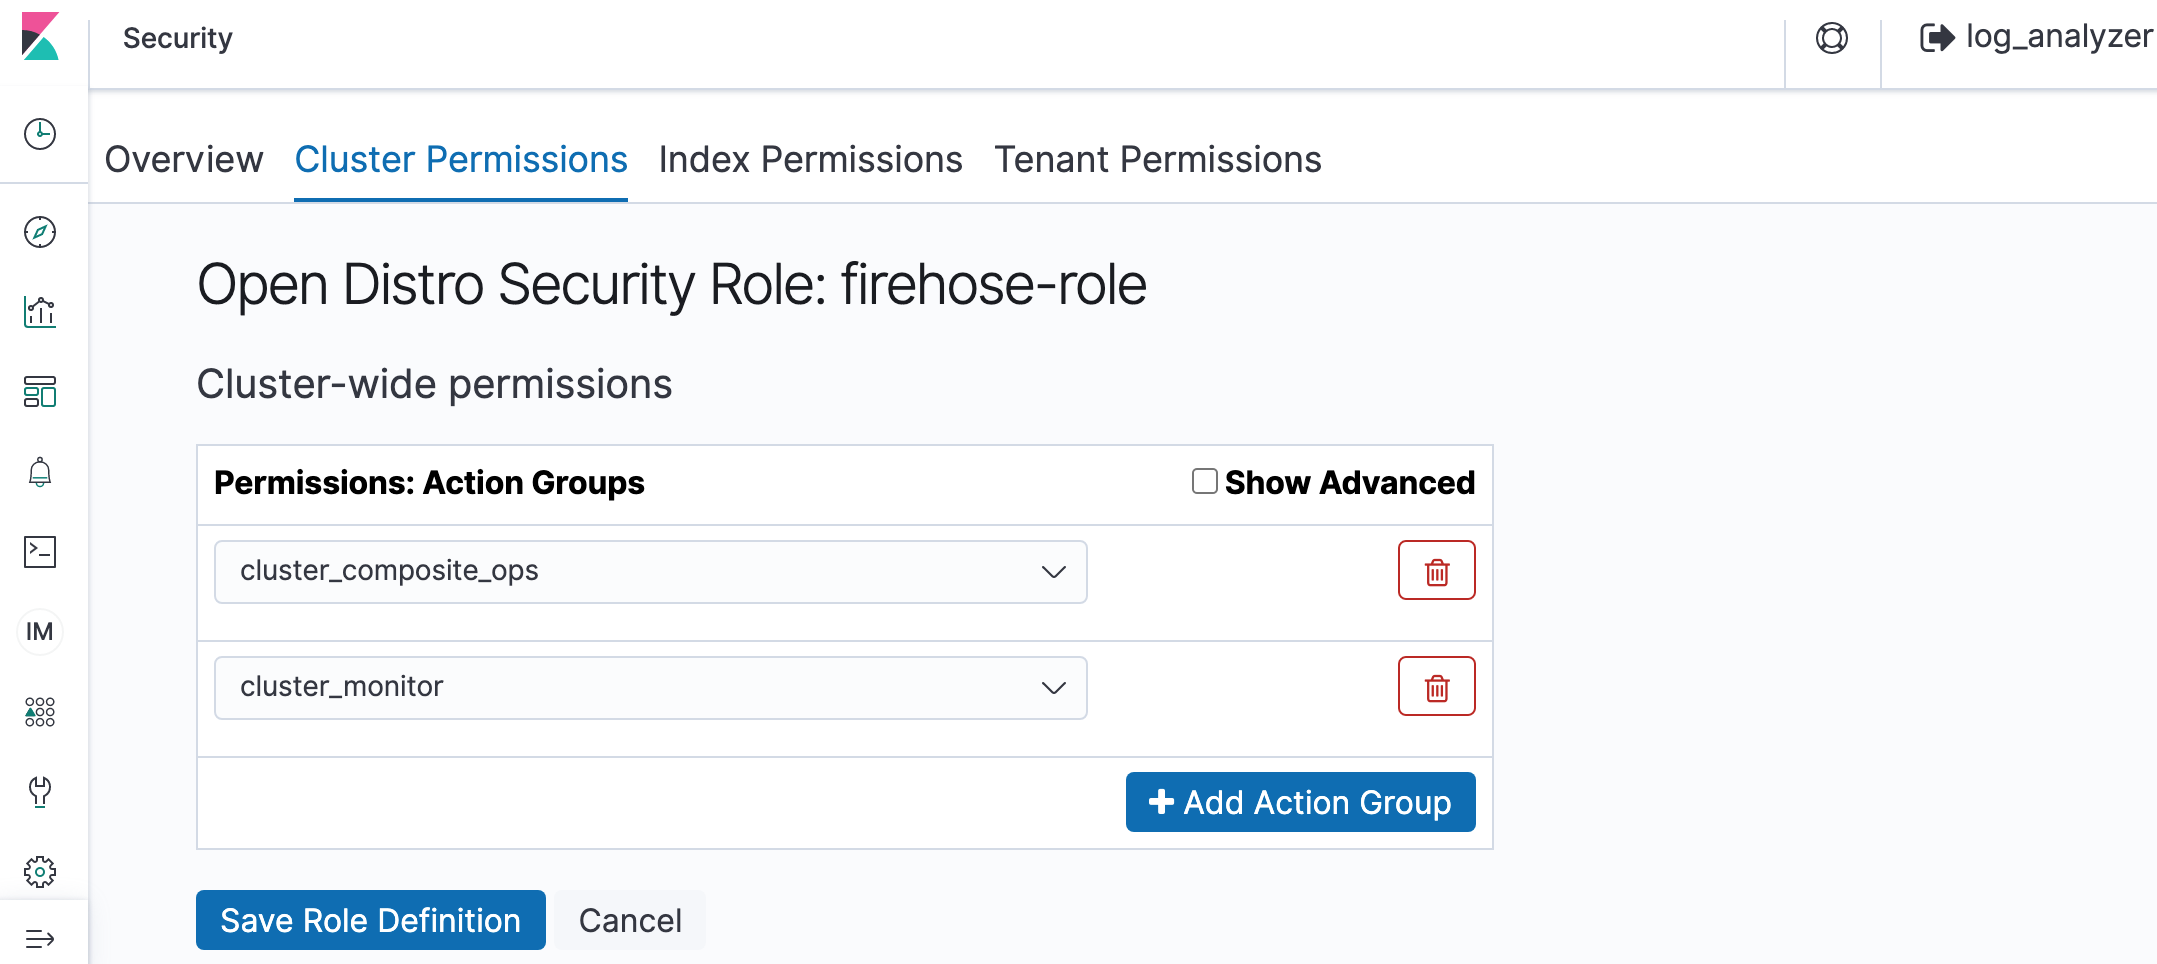Open the Visualize chart icon
This screenshot has width=2157, height=964.
[40, 312]
